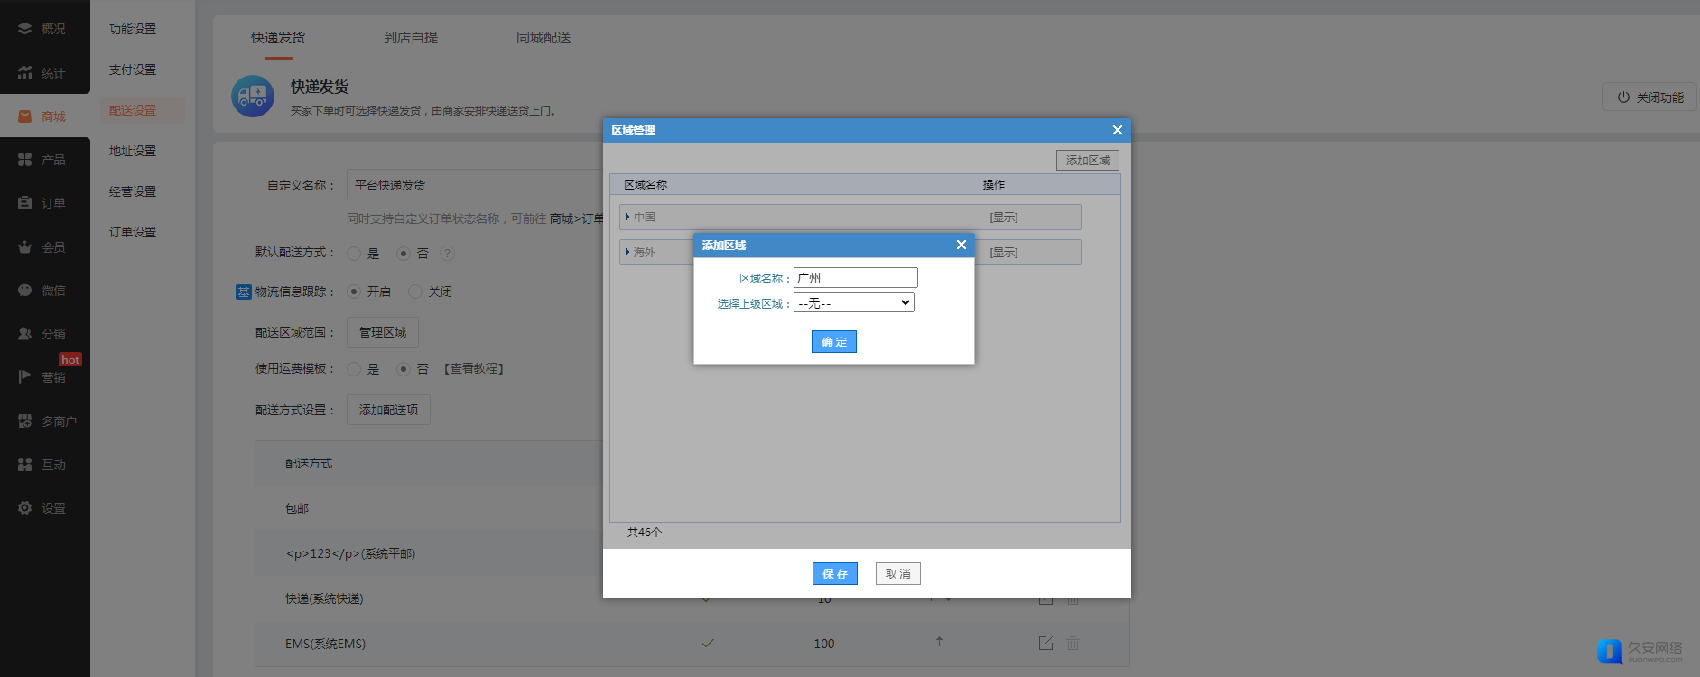Click the edit icon in EMS row
Viewport: 1700px width, 677px height.
pyautogui.click(x=1045, y=643)
